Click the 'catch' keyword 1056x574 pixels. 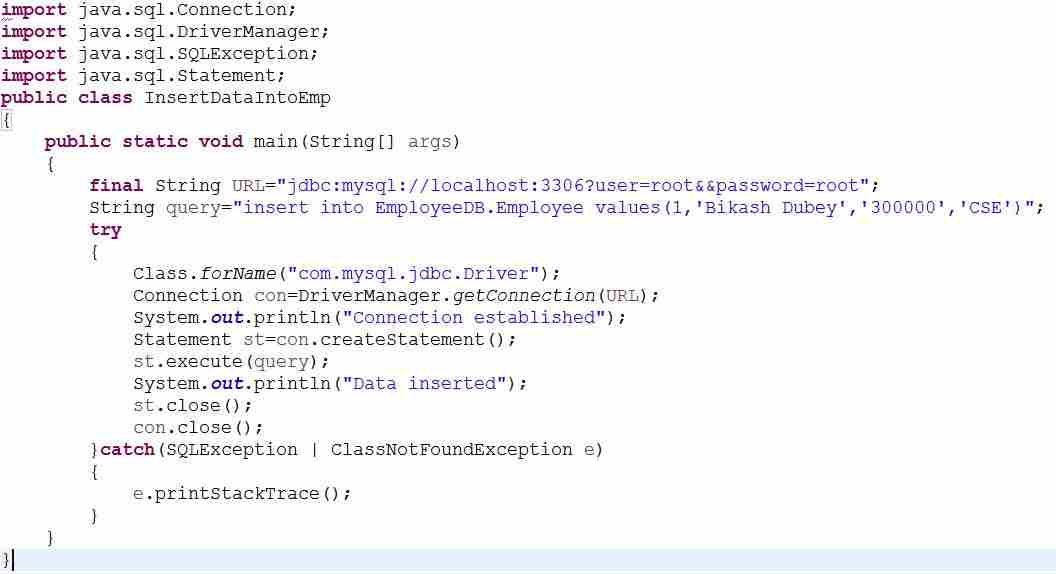pyautogui.click(x=127, y=450)
